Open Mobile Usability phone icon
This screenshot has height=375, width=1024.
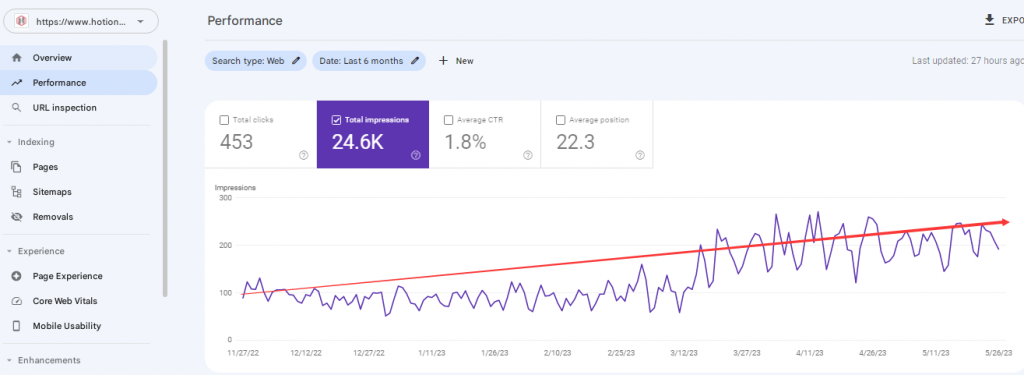pyautogui.click(x=17, y=326)
